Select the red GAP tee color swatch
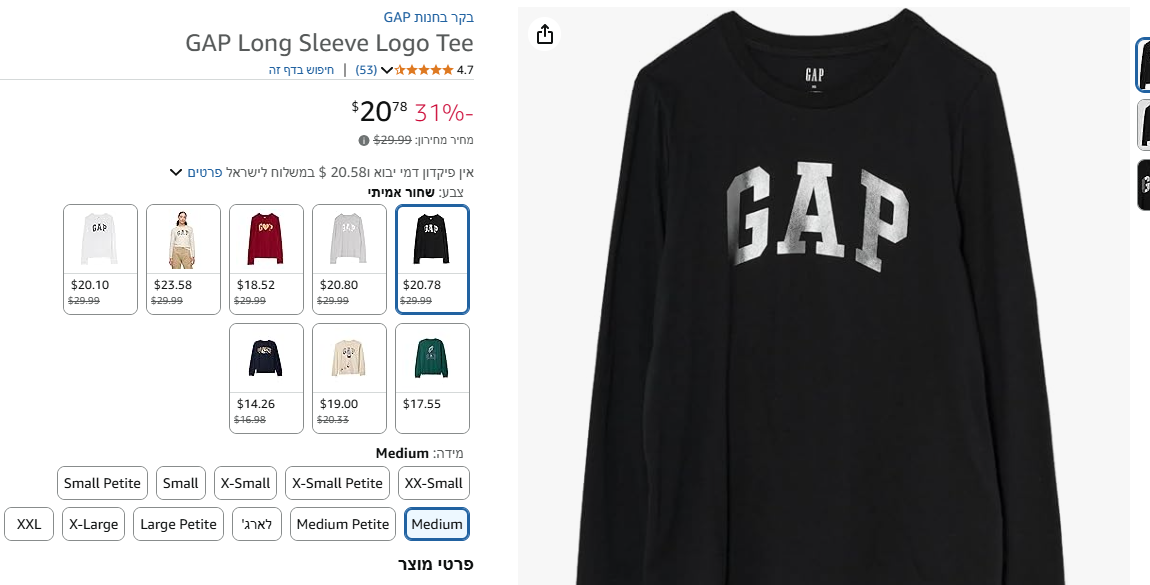Viewport: 1150px width, 585px height. 266,259
